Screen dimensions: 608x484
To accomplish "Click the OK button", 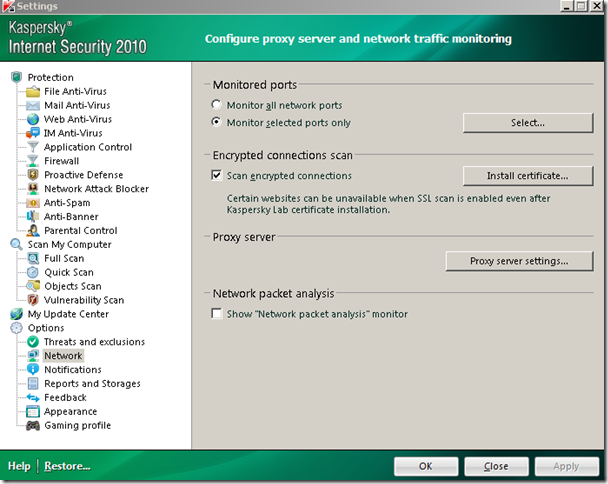I will (426, 466).
